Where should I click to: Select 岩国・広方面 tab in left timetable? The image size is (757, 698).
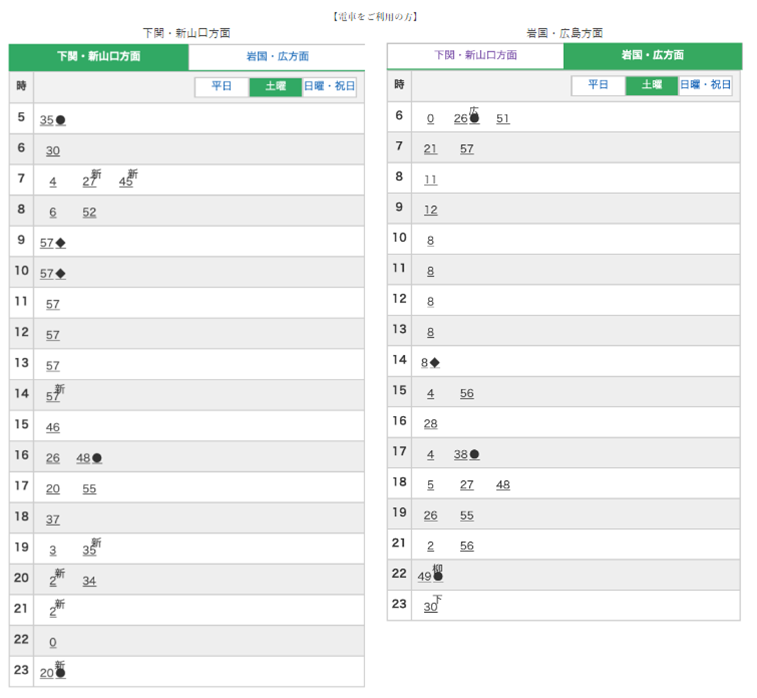(276, 57)
